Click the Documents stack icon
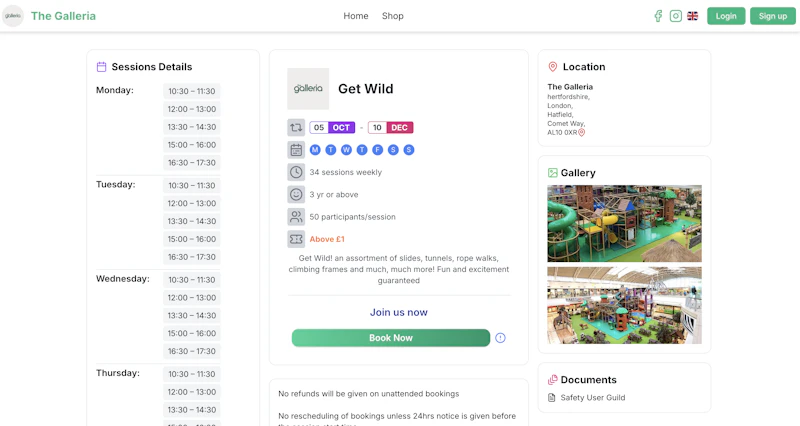The width and height of the screenshot is (800, 426). tap(553, 380)
